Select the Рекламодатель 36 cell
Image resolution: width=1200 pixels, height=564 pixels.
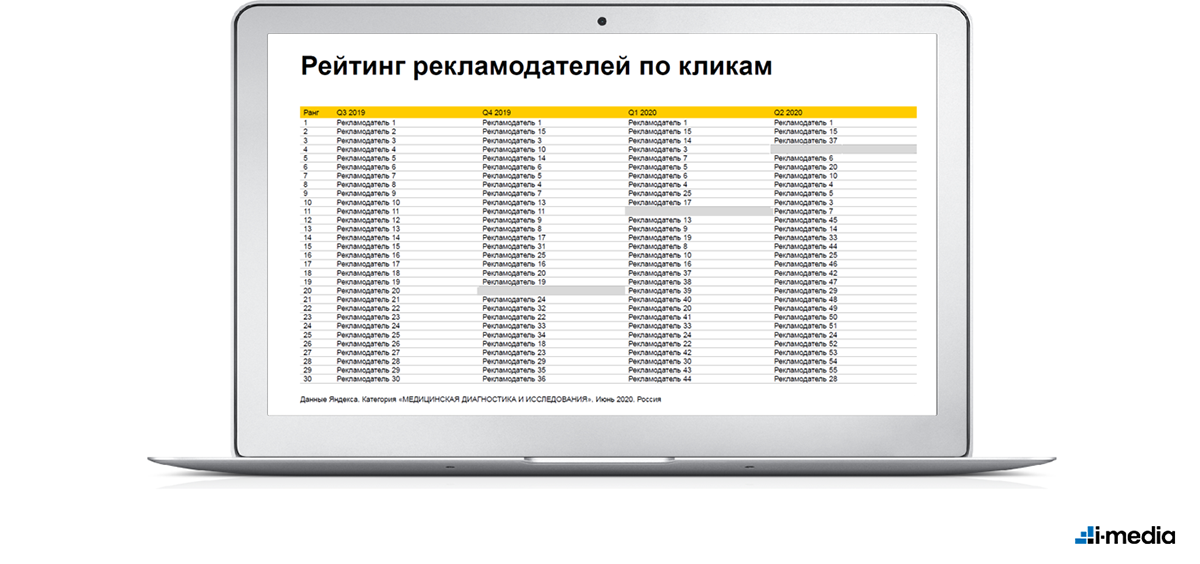coord(514,379)
